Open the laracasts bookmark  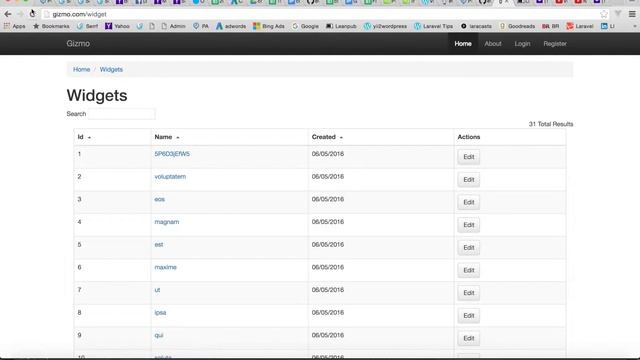coord(476,26)
